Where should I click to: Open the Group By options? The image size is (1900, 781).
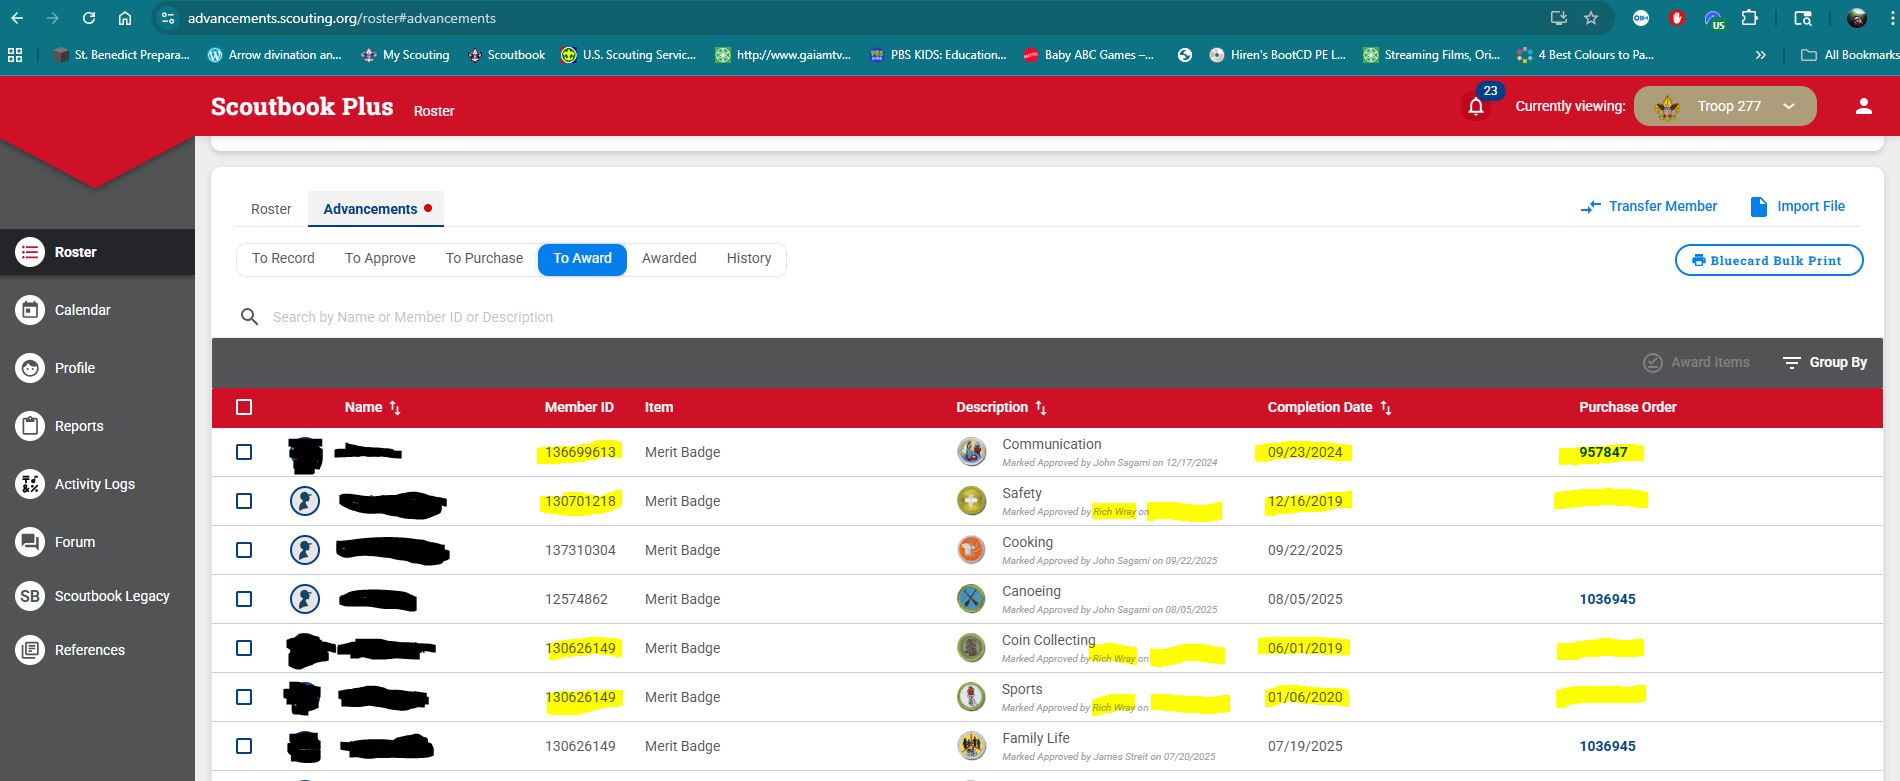click(x=1825, y=363)
